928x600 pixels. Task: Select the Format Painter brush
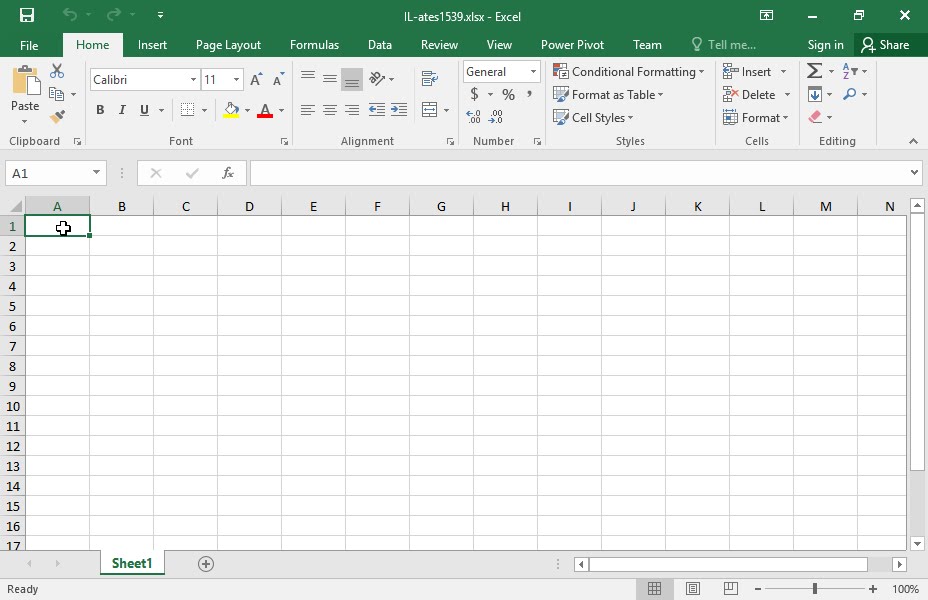pos(57,117)
